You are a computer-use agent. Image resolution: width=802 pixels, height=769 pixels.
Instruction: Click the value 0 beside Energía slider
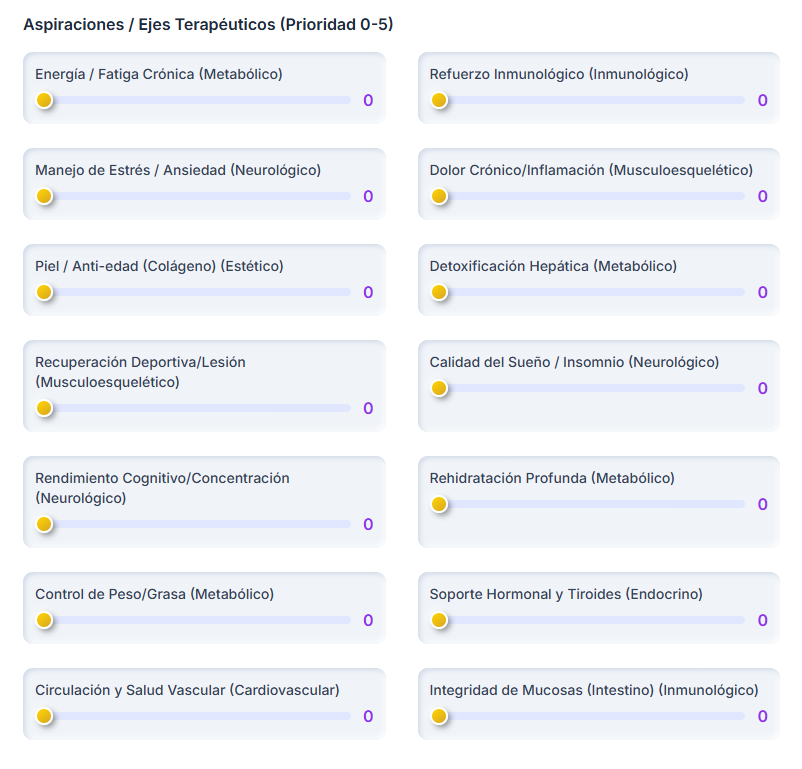click(x=367, y=101)
